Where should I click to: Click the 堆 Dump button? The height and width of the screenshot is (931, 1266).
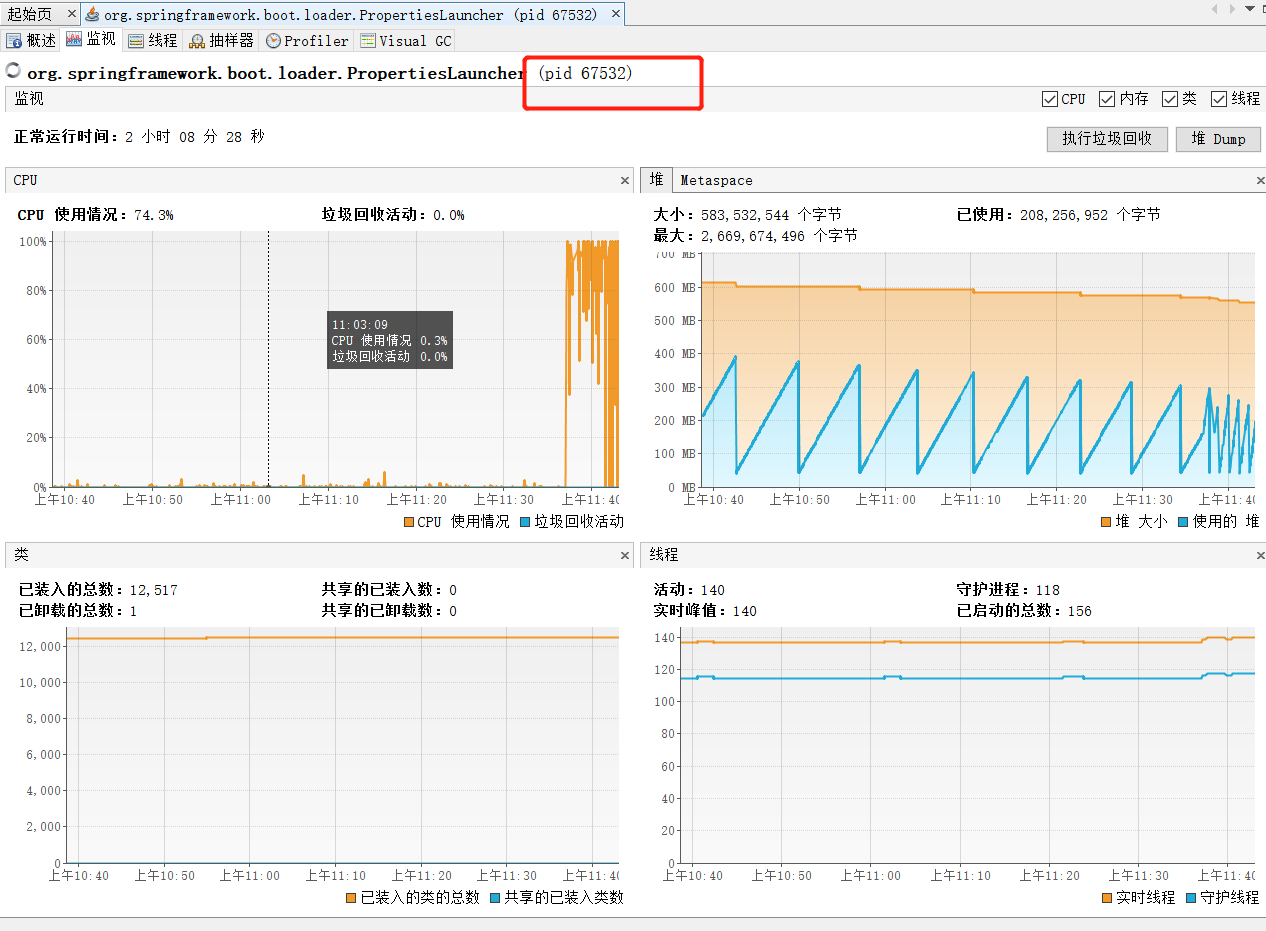[x=1218, y=139]
